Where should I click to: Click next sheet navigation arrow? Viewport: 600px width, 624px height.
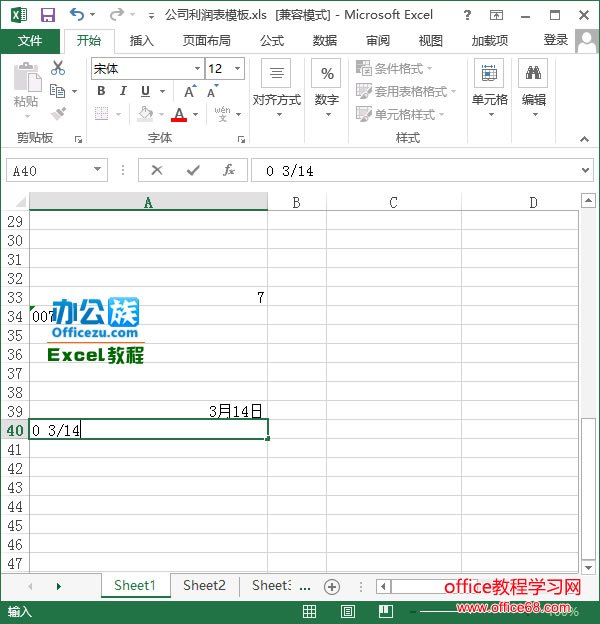pyautogui.click(x=59, y=586)
